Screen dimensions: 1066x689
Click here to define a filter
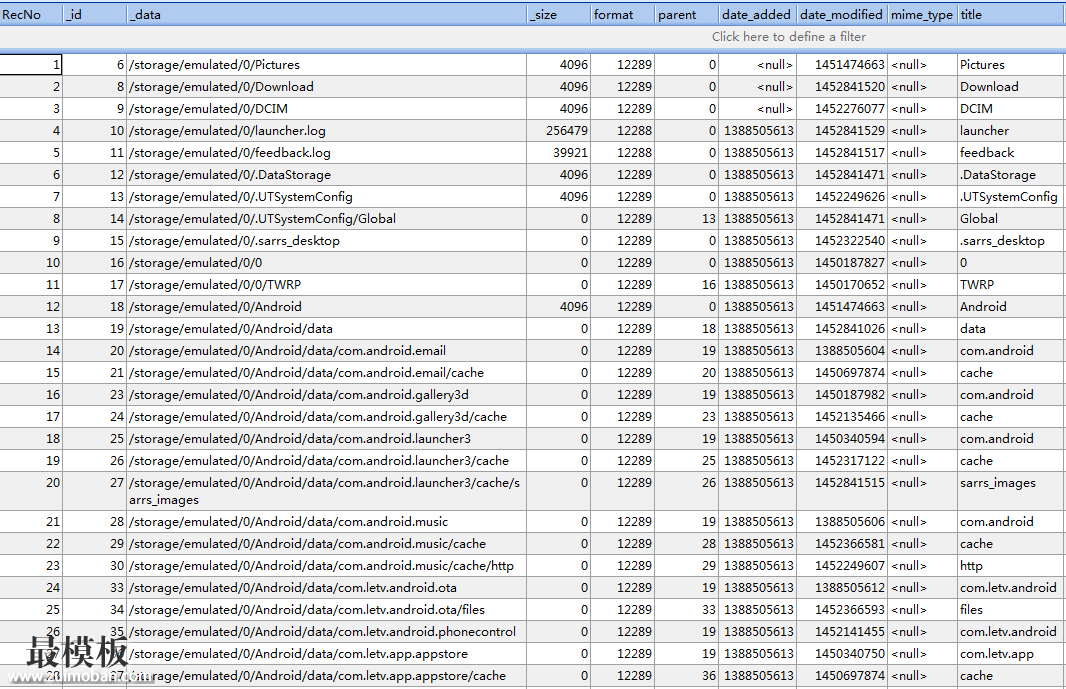(789, 37)
